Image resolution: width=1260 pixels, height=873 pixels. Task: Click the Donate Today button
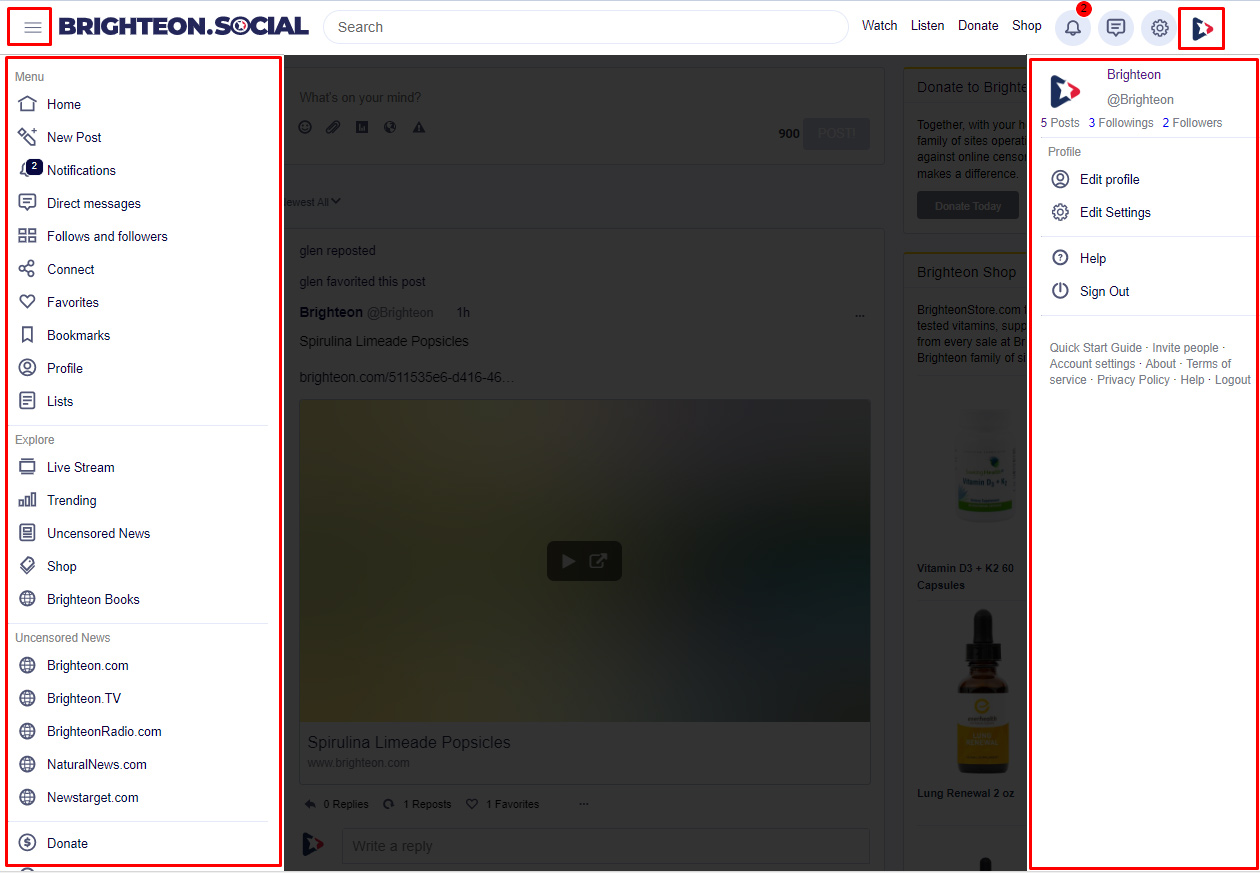click(968, 206)
